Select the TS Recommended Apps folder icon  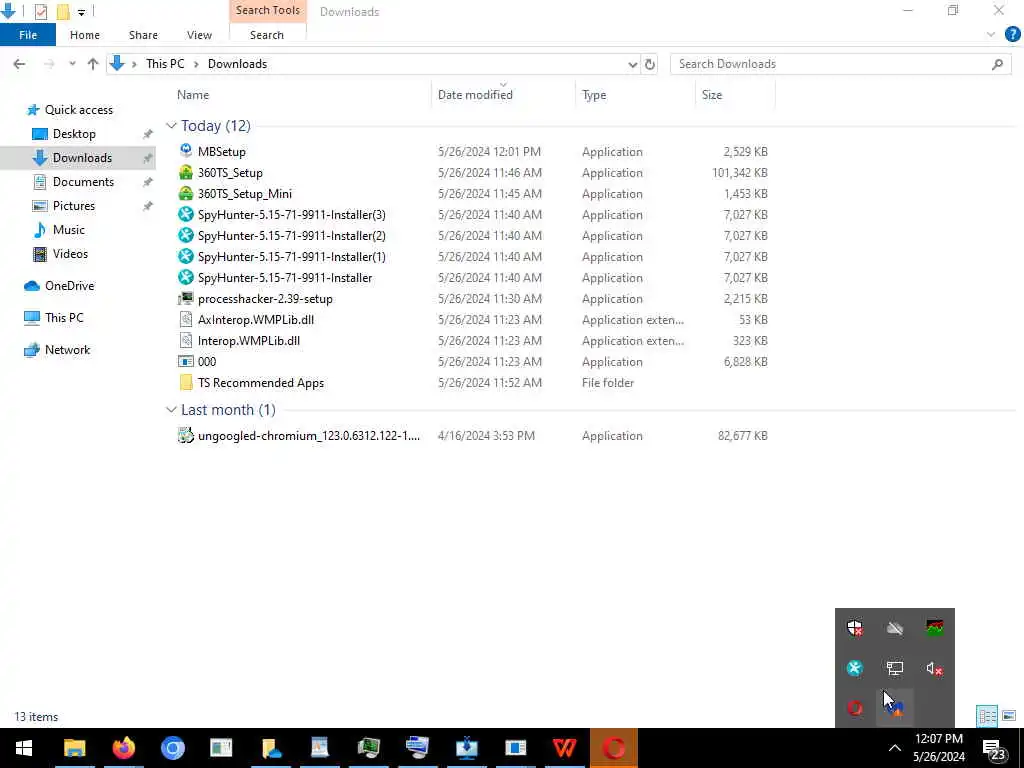click(x=186, y=383)
